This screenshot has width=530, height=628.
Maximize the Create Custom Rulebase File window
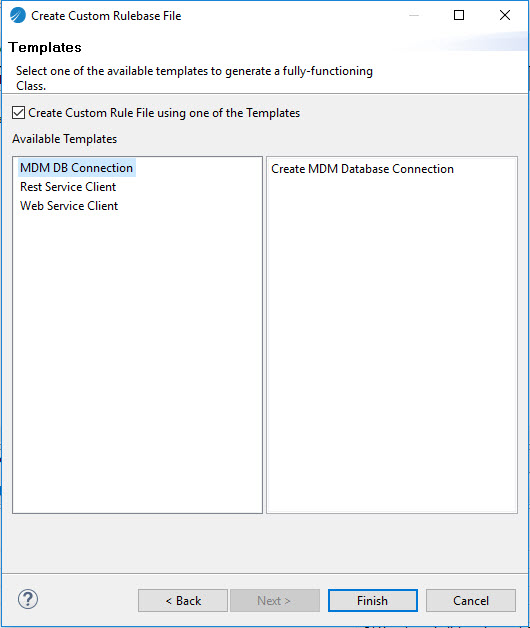(x=459, y=15)
